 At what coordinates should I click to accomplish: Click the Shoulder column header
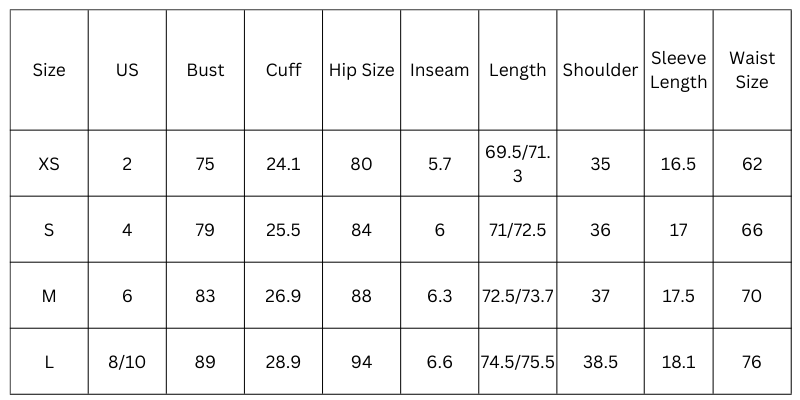(600, 70)
